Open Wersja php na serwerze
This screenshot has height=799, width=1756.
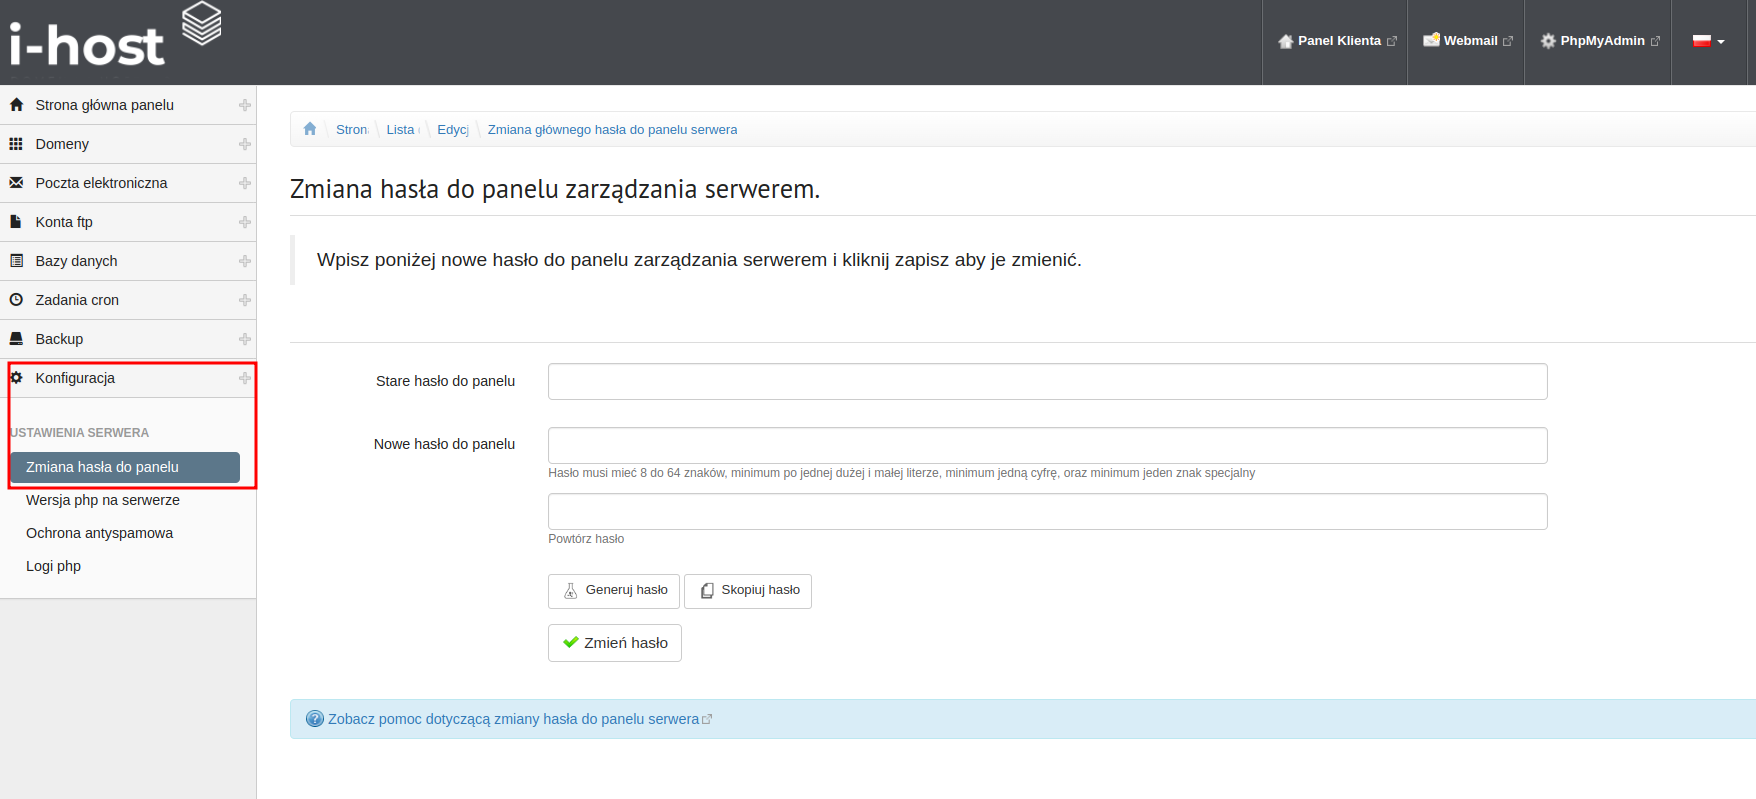pos(103,500)
